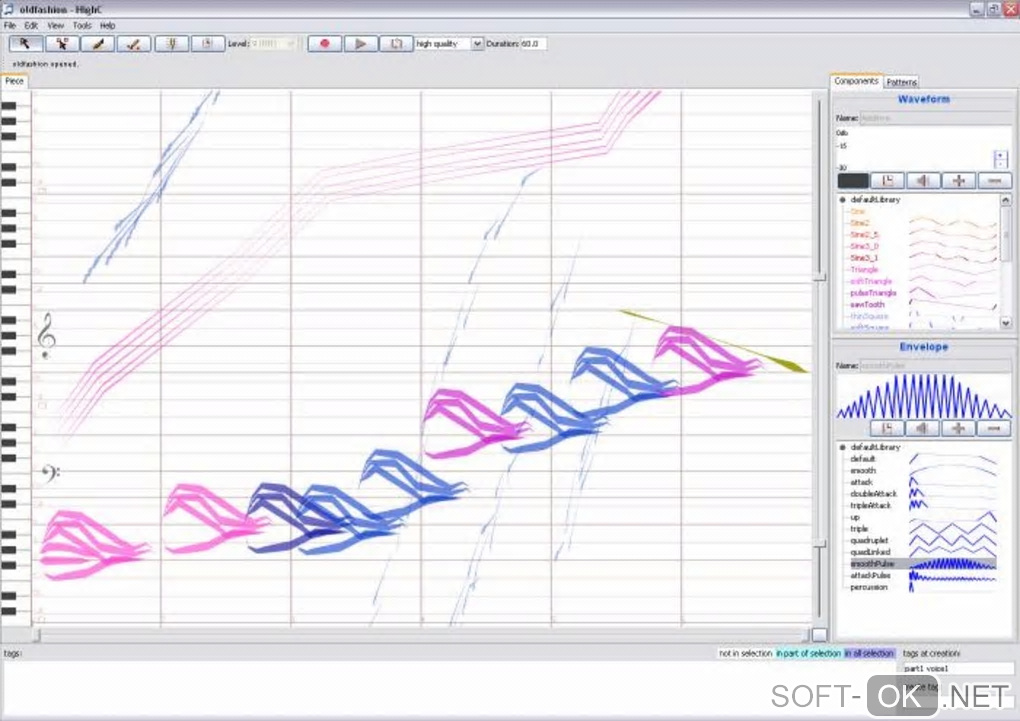Select the Piece tab
Viewport: 1020px width, 721px height.
(14, 81)
